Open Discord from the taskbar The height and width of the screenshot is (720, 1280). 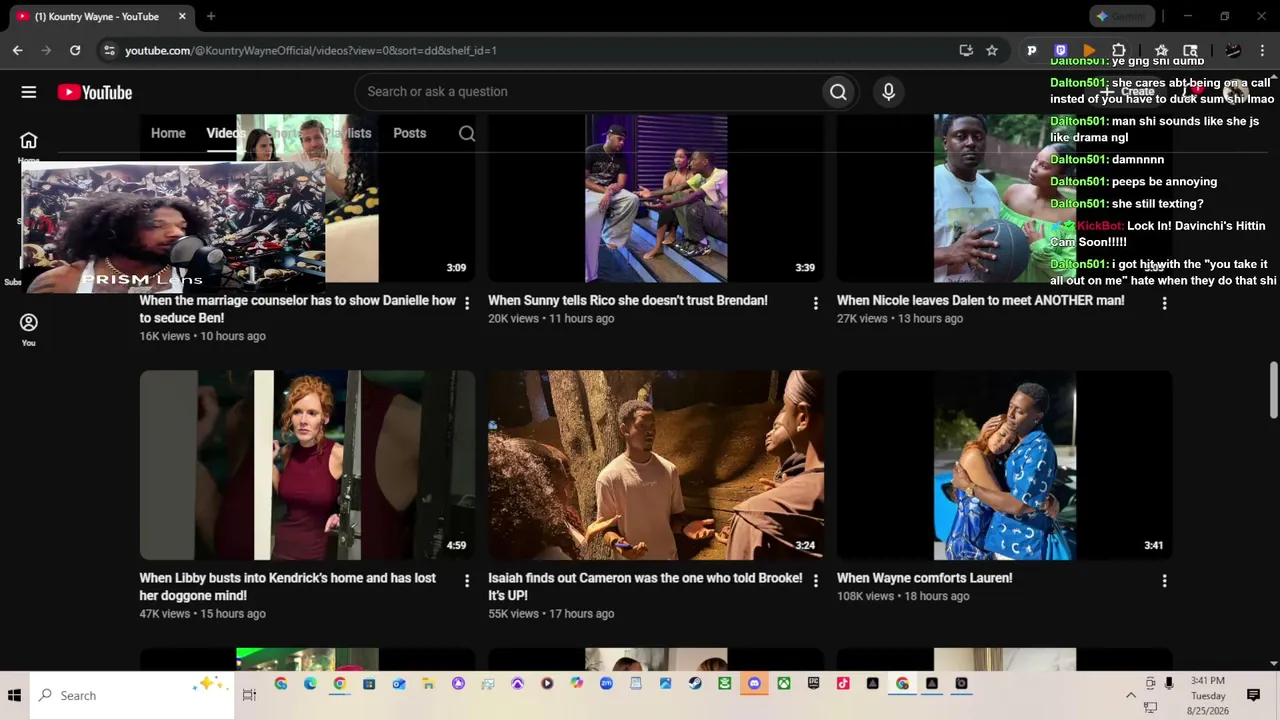[754, 684]
